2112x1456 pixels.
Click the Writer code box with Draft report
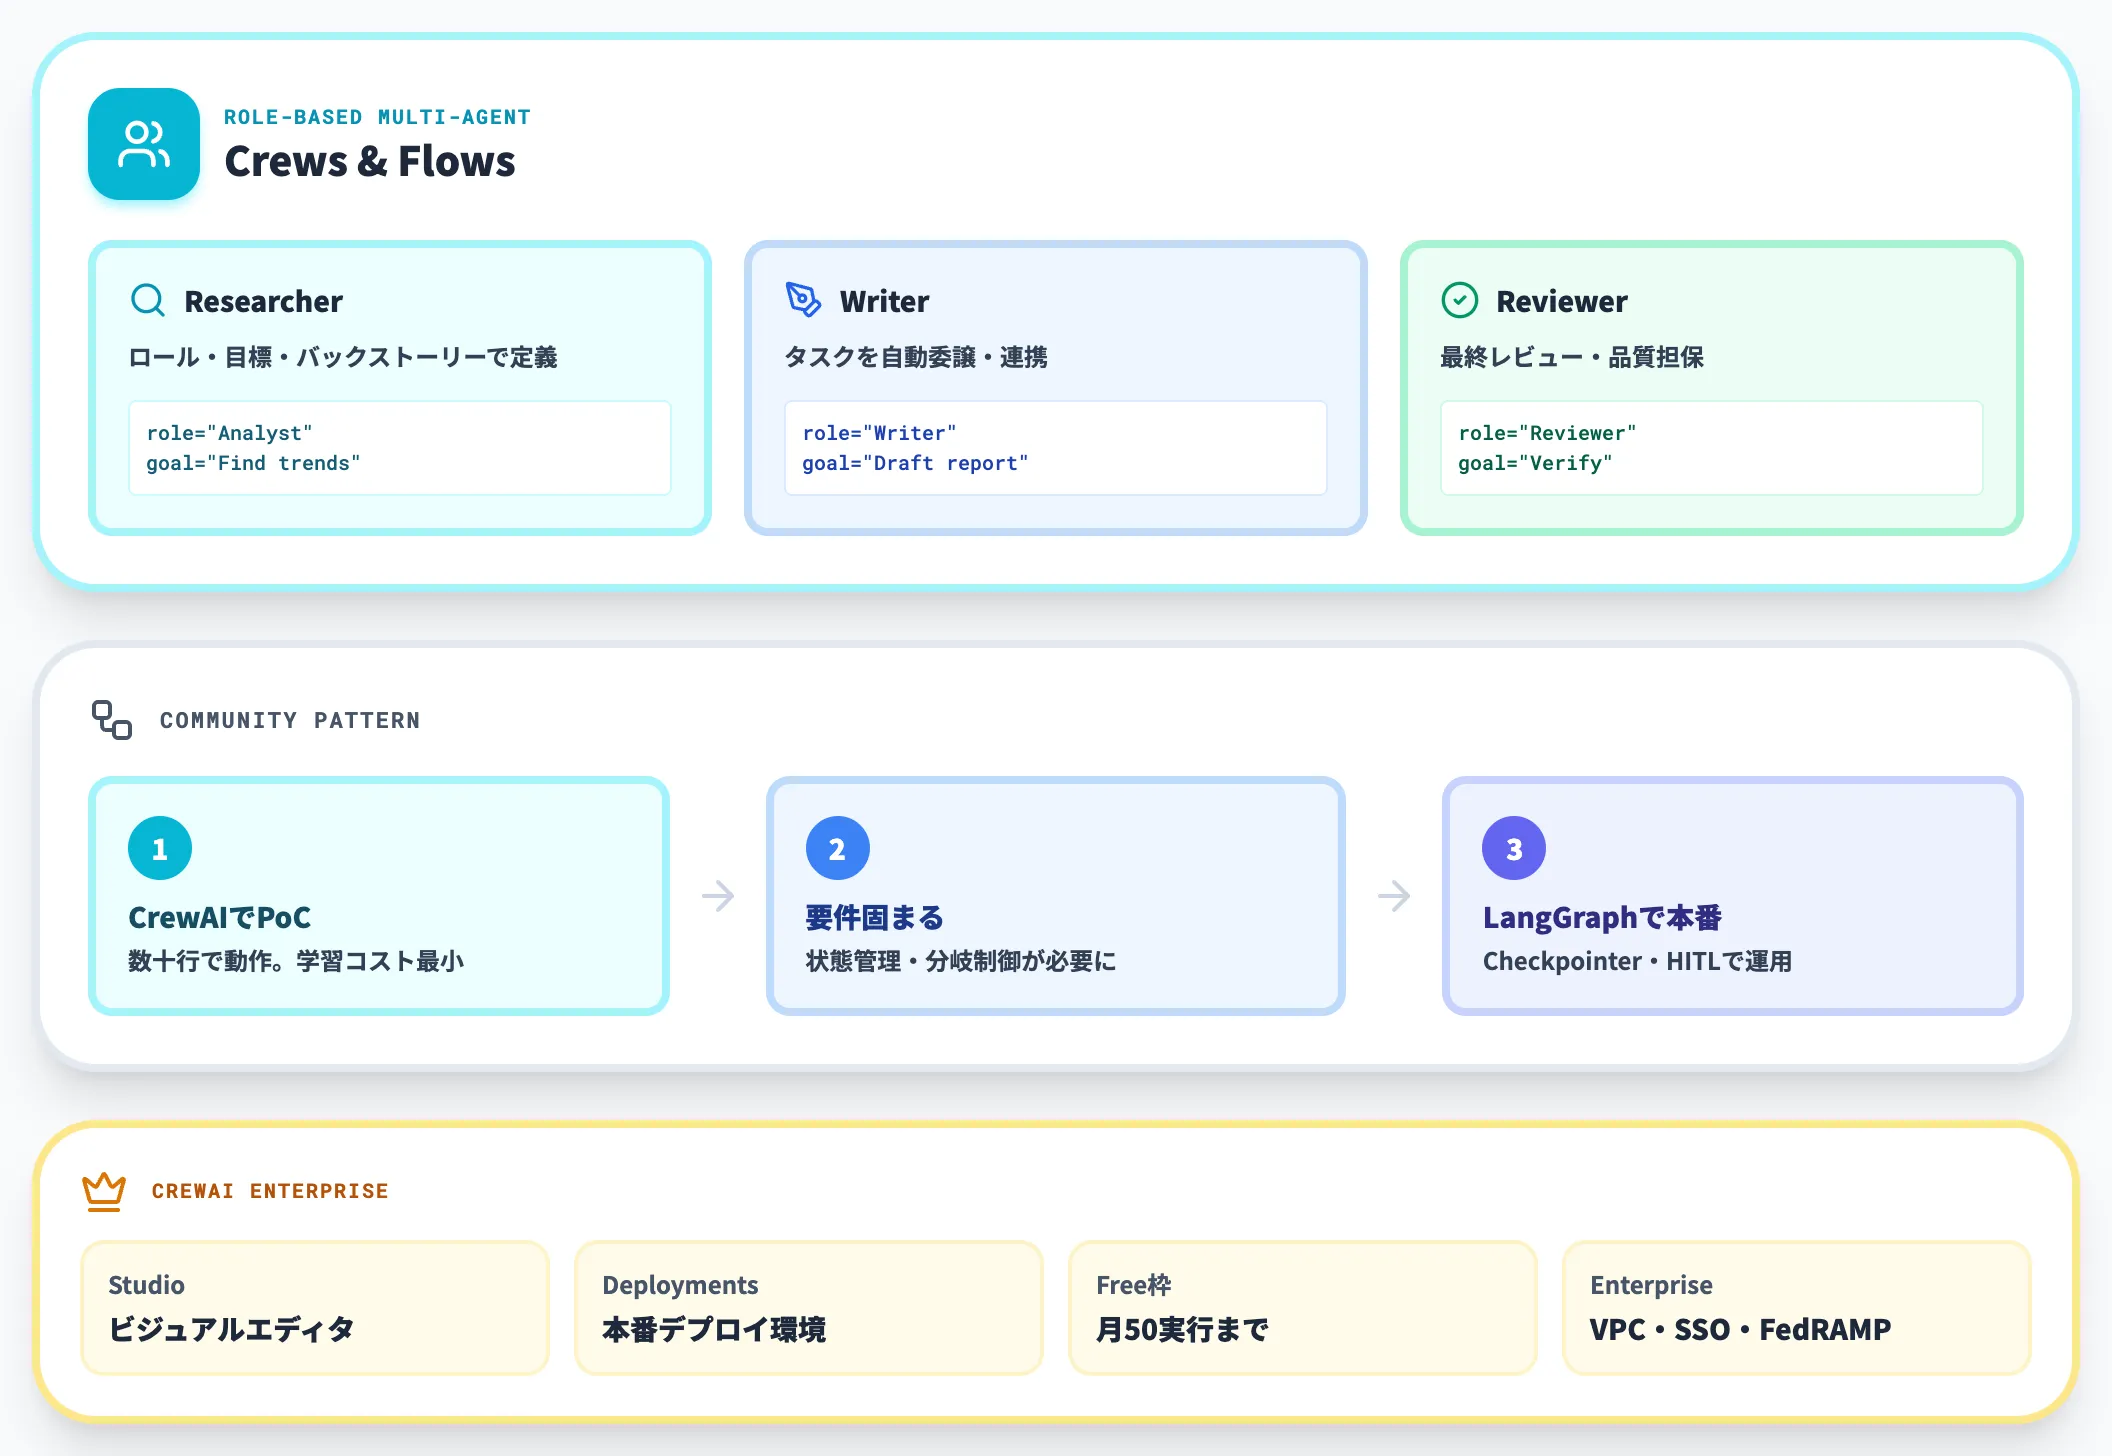(1056, 448)
